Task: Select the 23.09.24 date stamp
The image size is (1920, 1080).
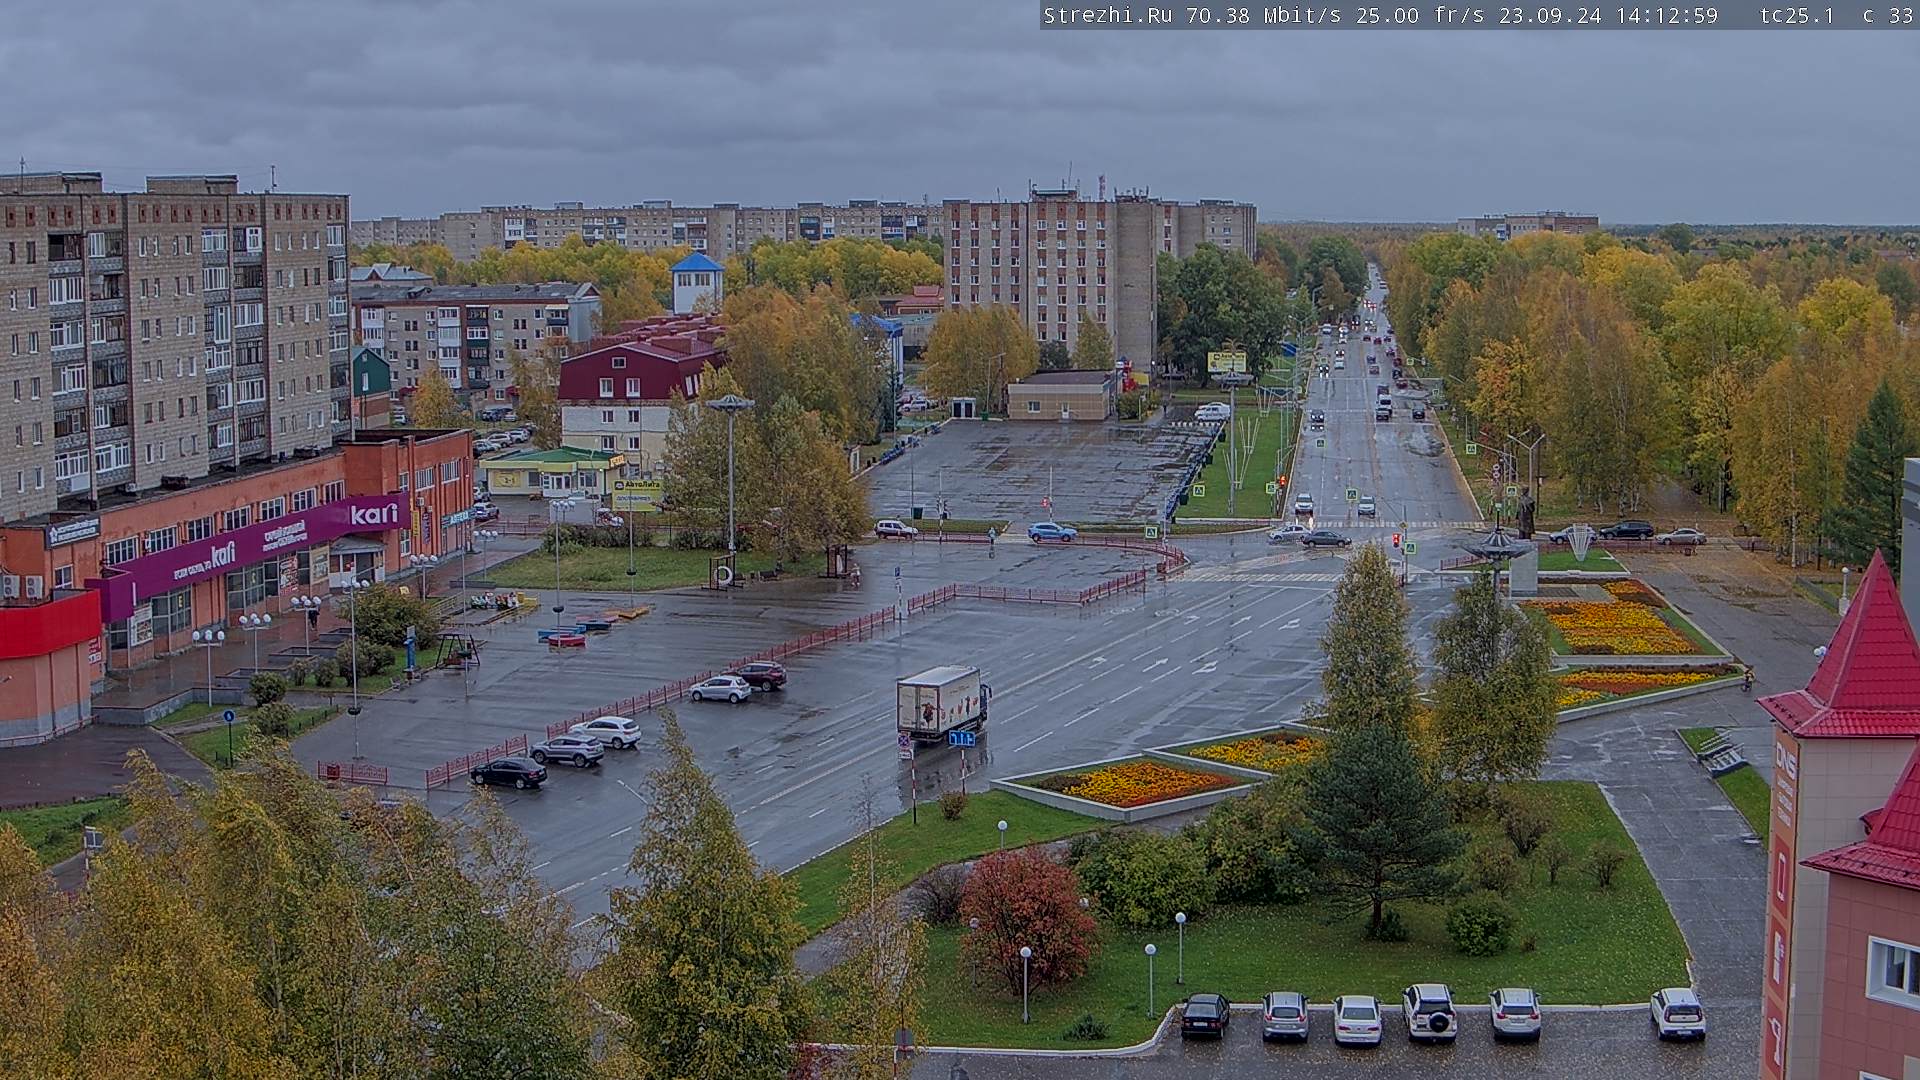Action: coord(1550,15)
